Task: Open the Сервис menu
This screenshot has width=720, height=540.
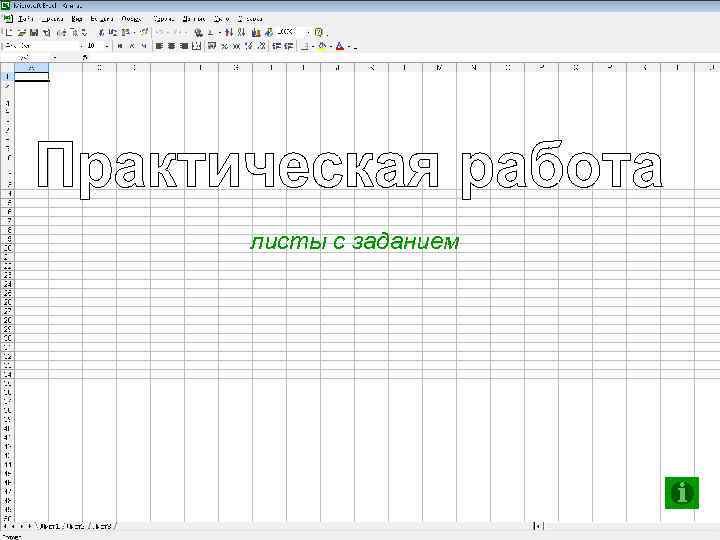Action: [163, 19]
